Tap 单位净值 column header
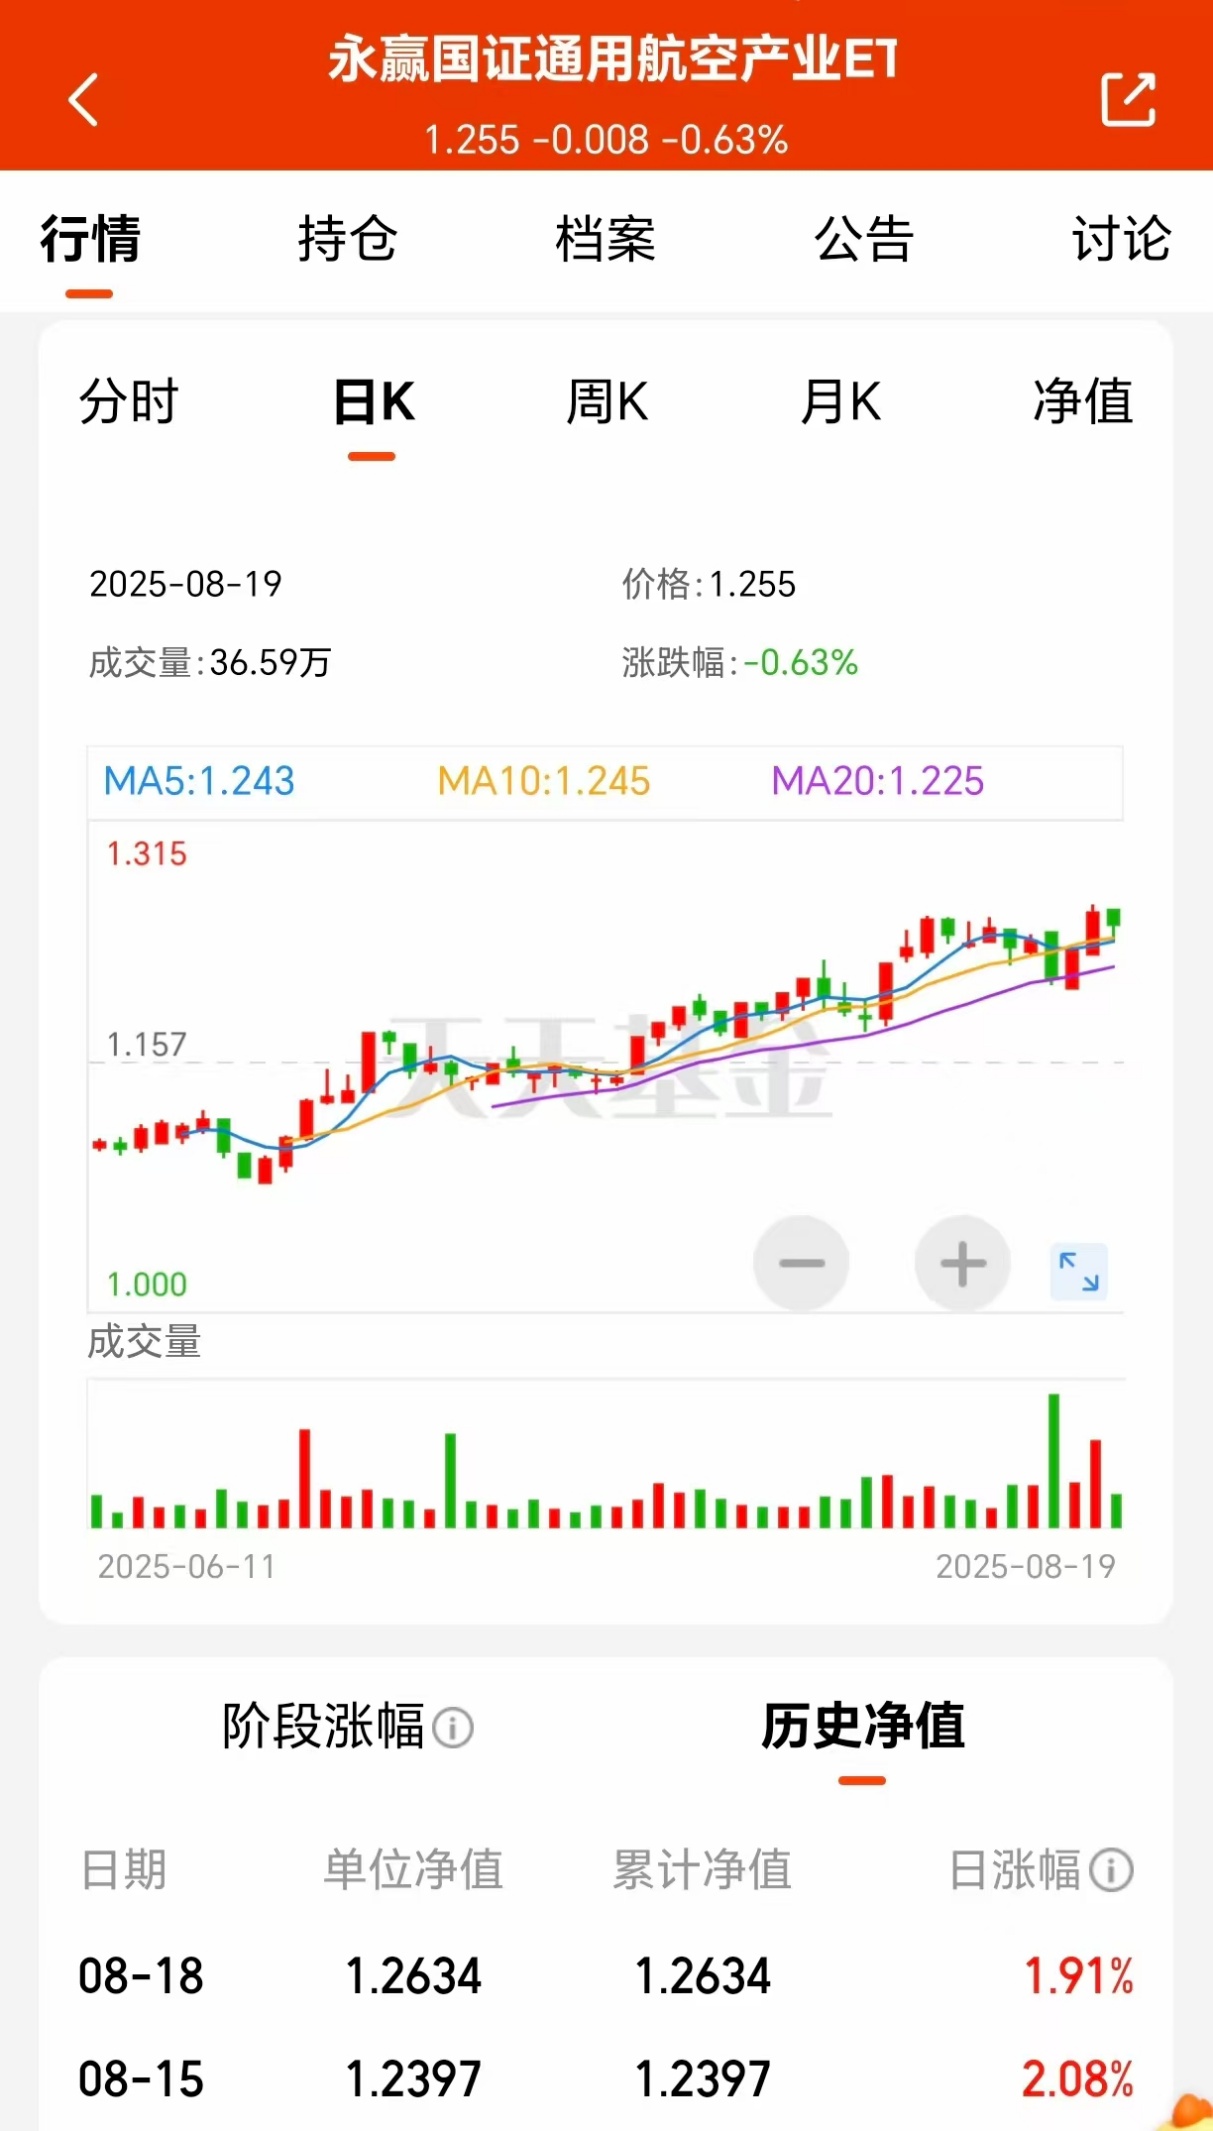The image size is (1213, 2131). [413, 1870]
